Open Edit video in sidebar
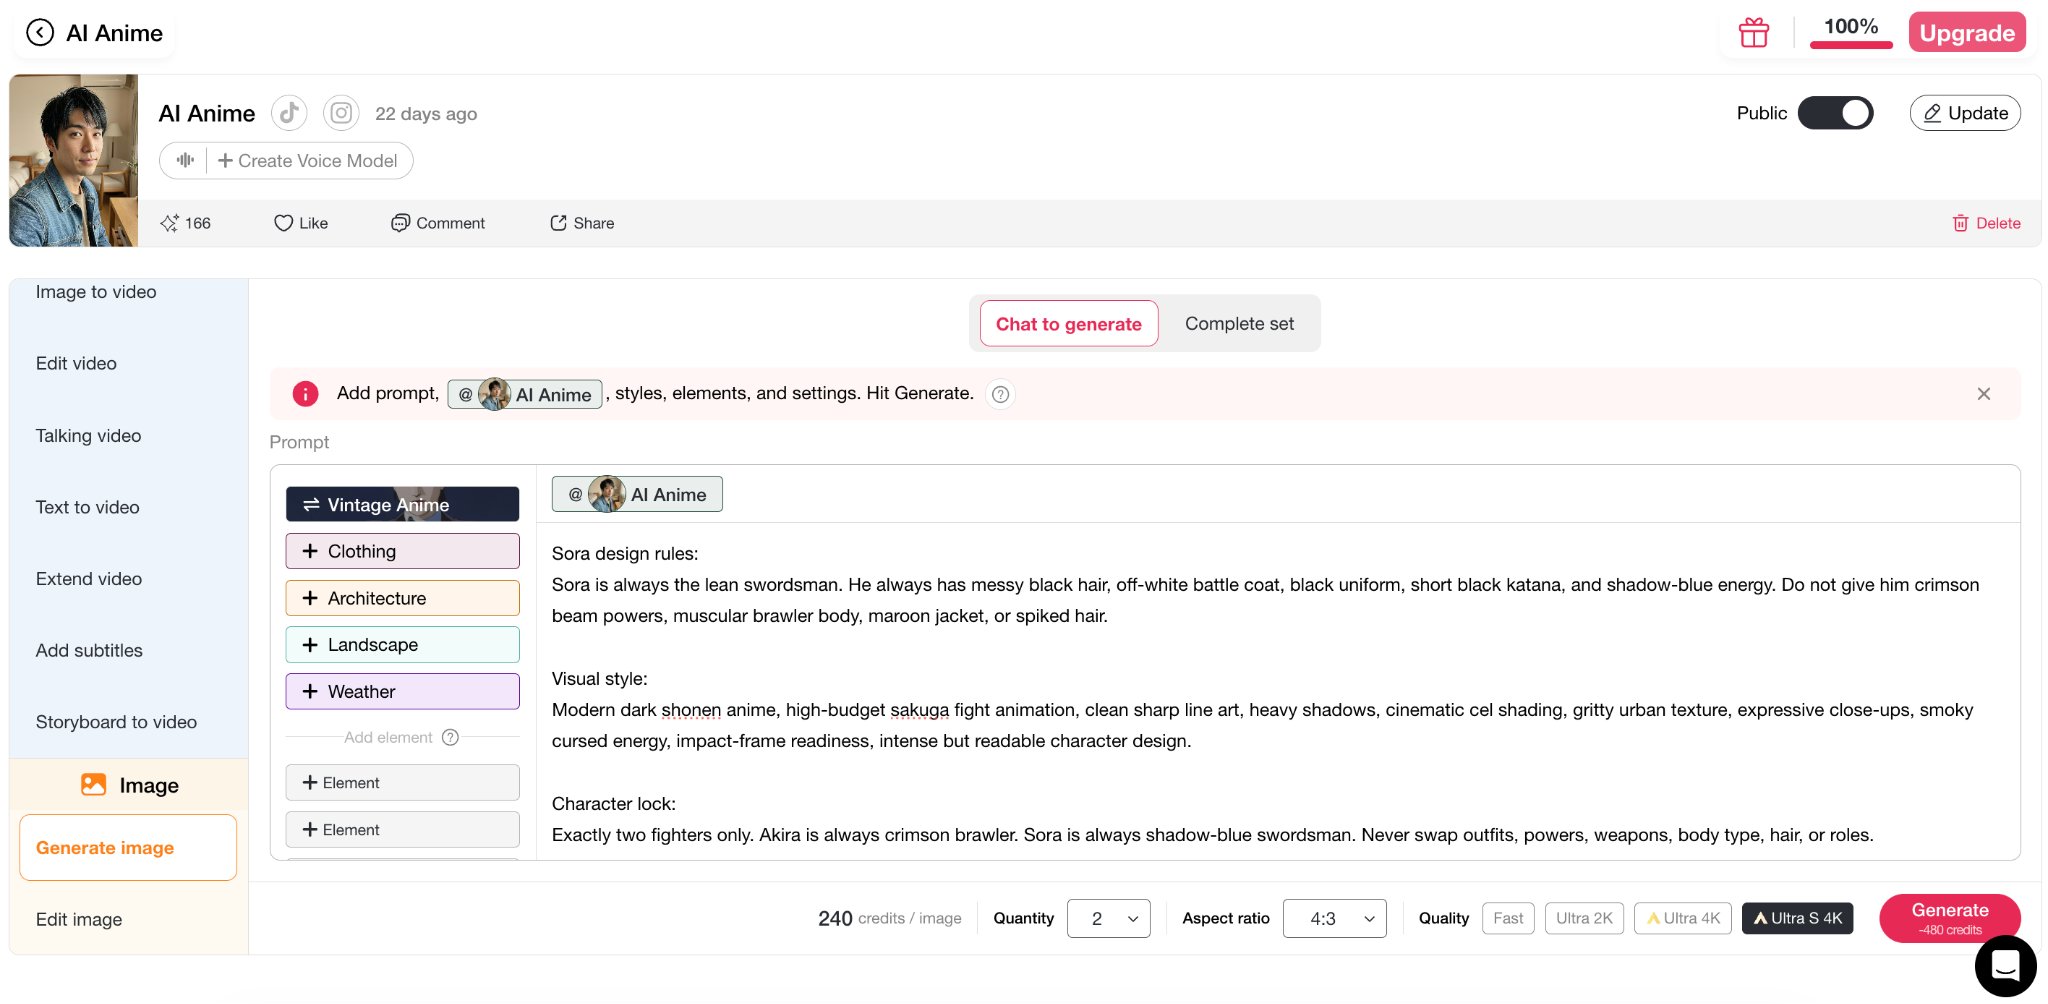Screen dimensions: 2048x1004 tap(76, 364)
